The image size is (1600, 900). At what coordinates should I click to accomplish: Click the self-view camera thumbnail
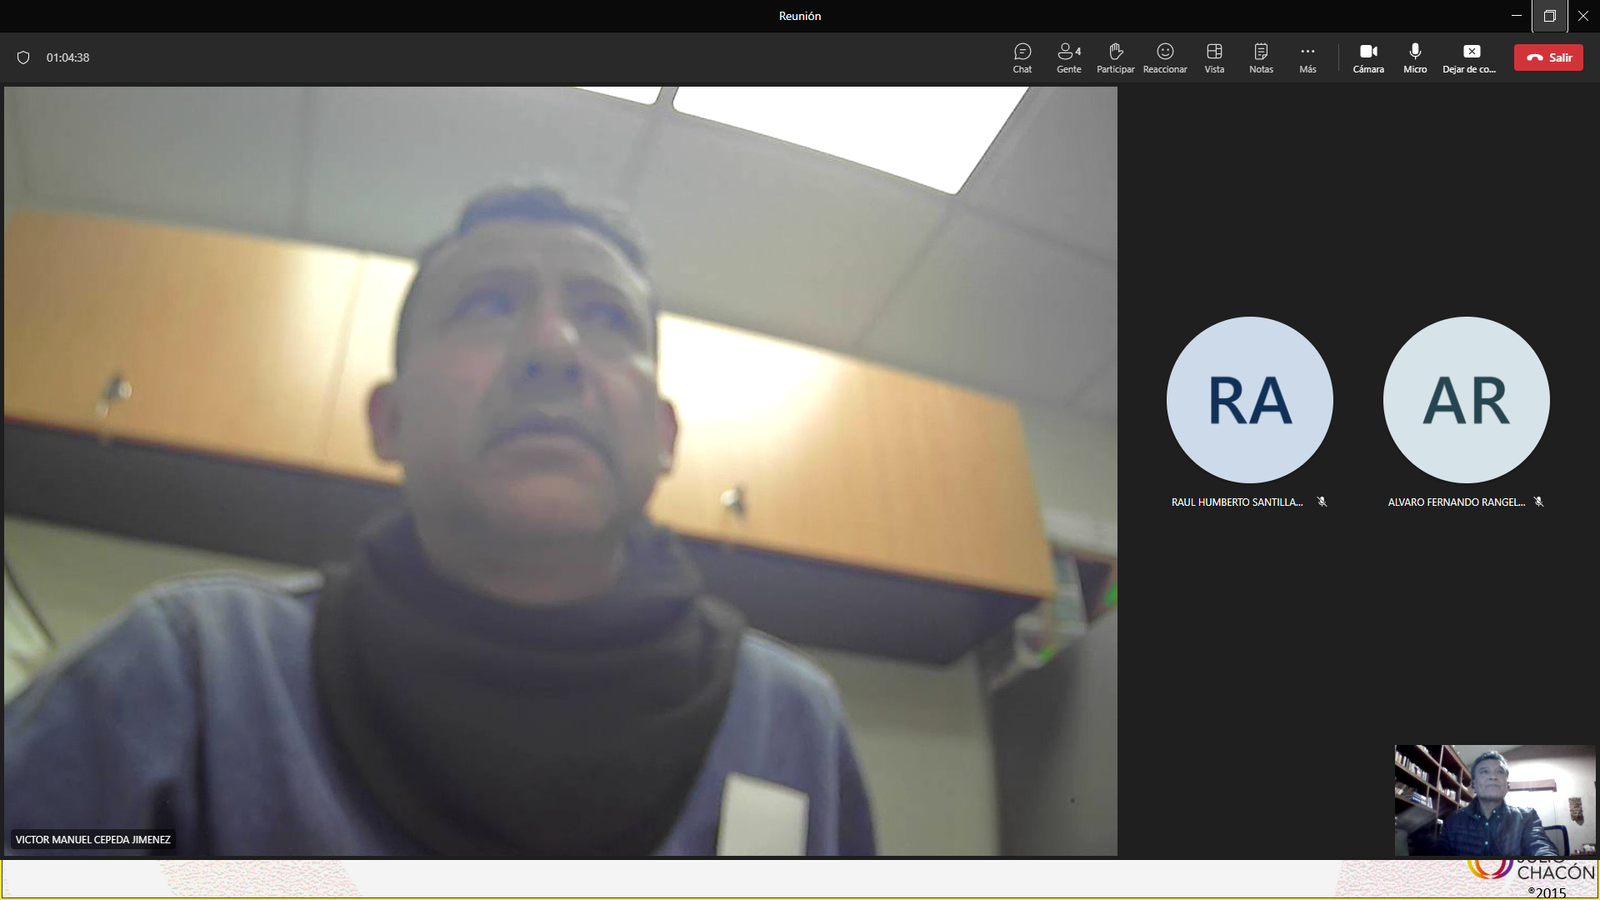[1494, 800]
